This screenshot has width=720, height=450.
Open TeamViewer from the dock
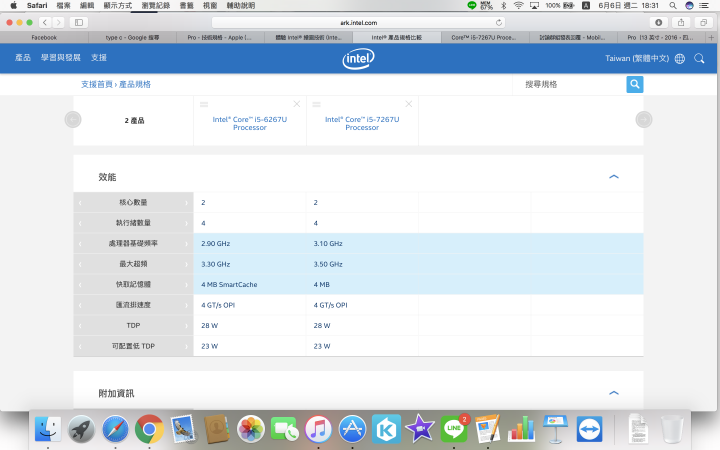(x=589, y=429)
